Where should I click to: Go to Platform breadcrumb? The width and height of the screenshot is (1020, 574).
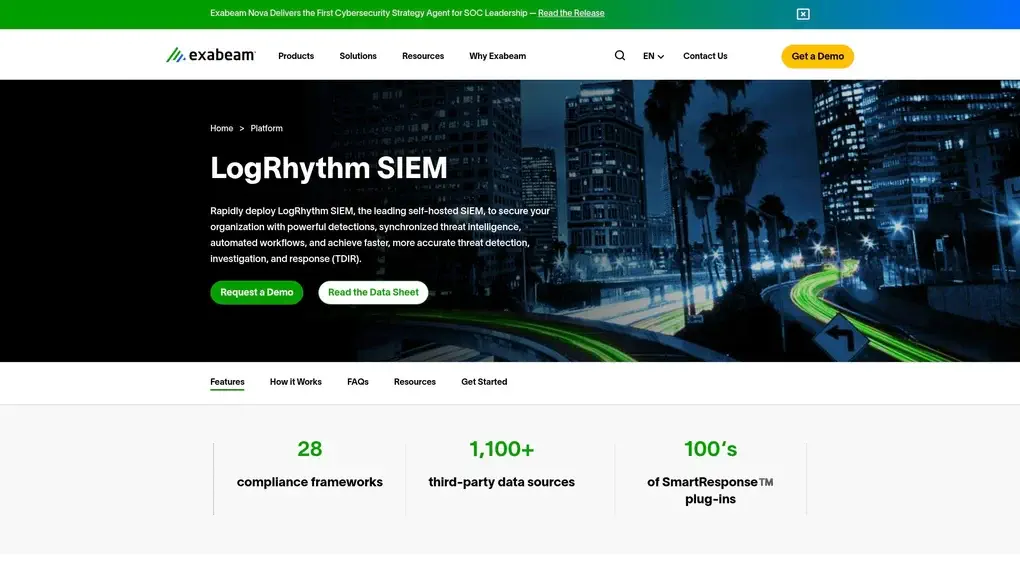tap(267, 128)
